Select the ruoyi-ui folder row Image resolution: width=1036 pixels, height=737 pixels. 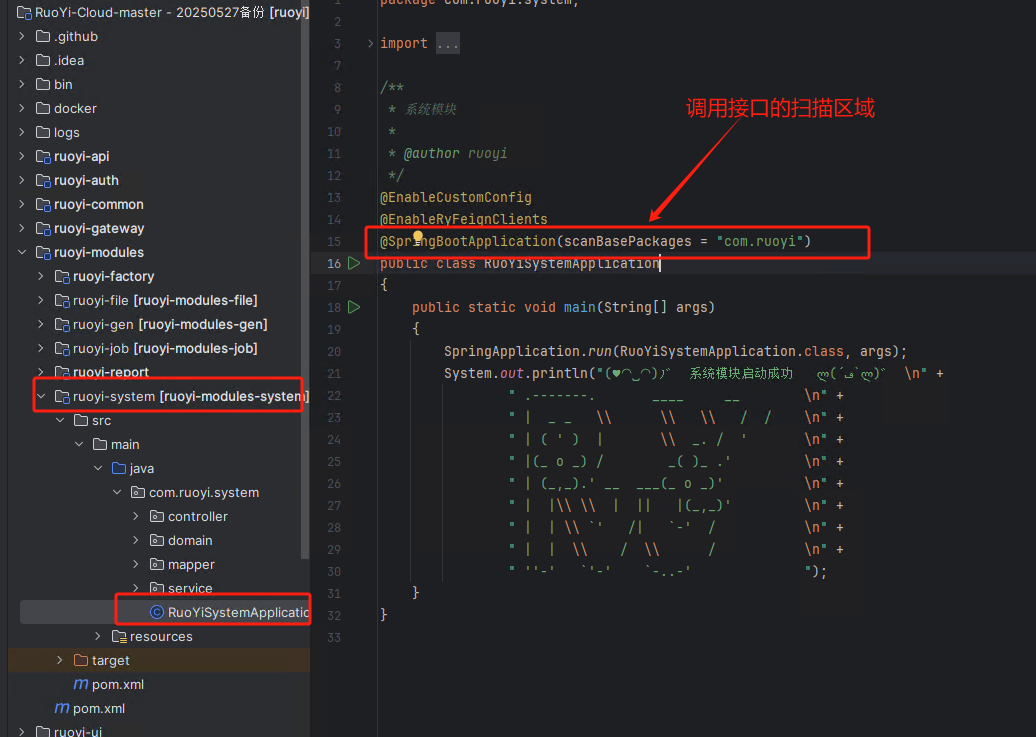pyautogui.click(x=159, y=731)
